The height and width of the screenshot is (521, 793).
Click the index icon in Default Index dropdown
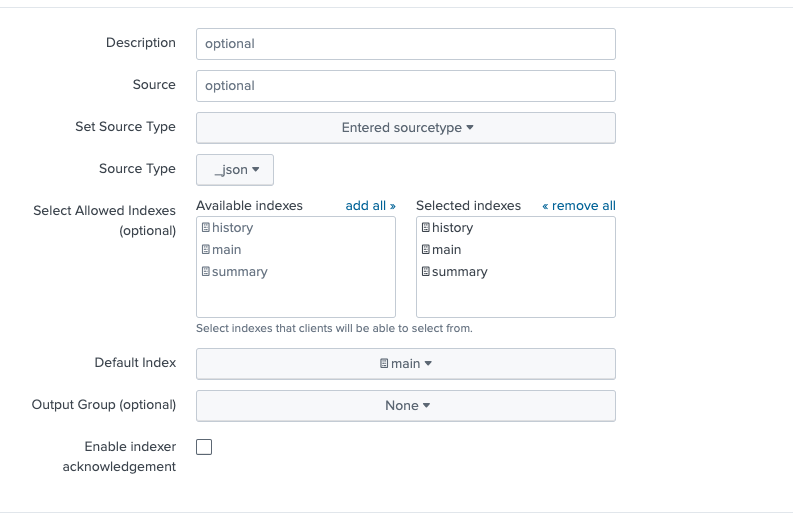point(384,364)
